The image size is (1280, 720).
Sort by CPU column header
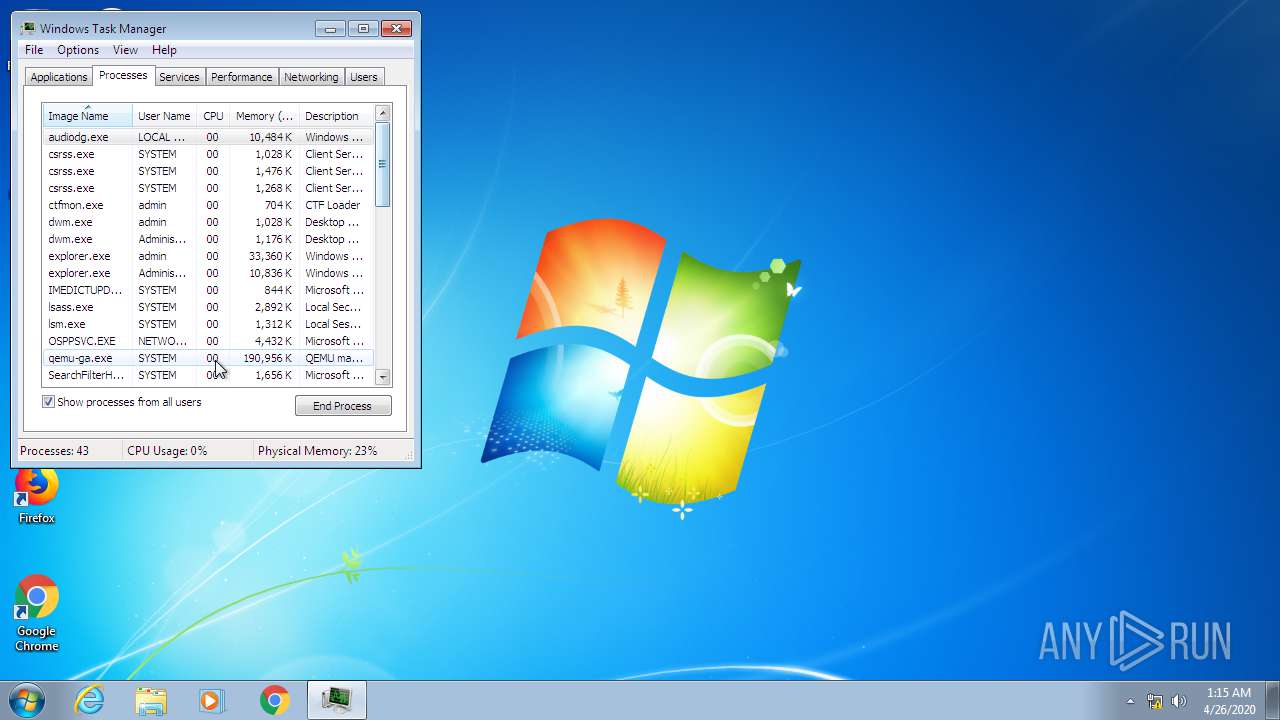[x=213, y=116]
